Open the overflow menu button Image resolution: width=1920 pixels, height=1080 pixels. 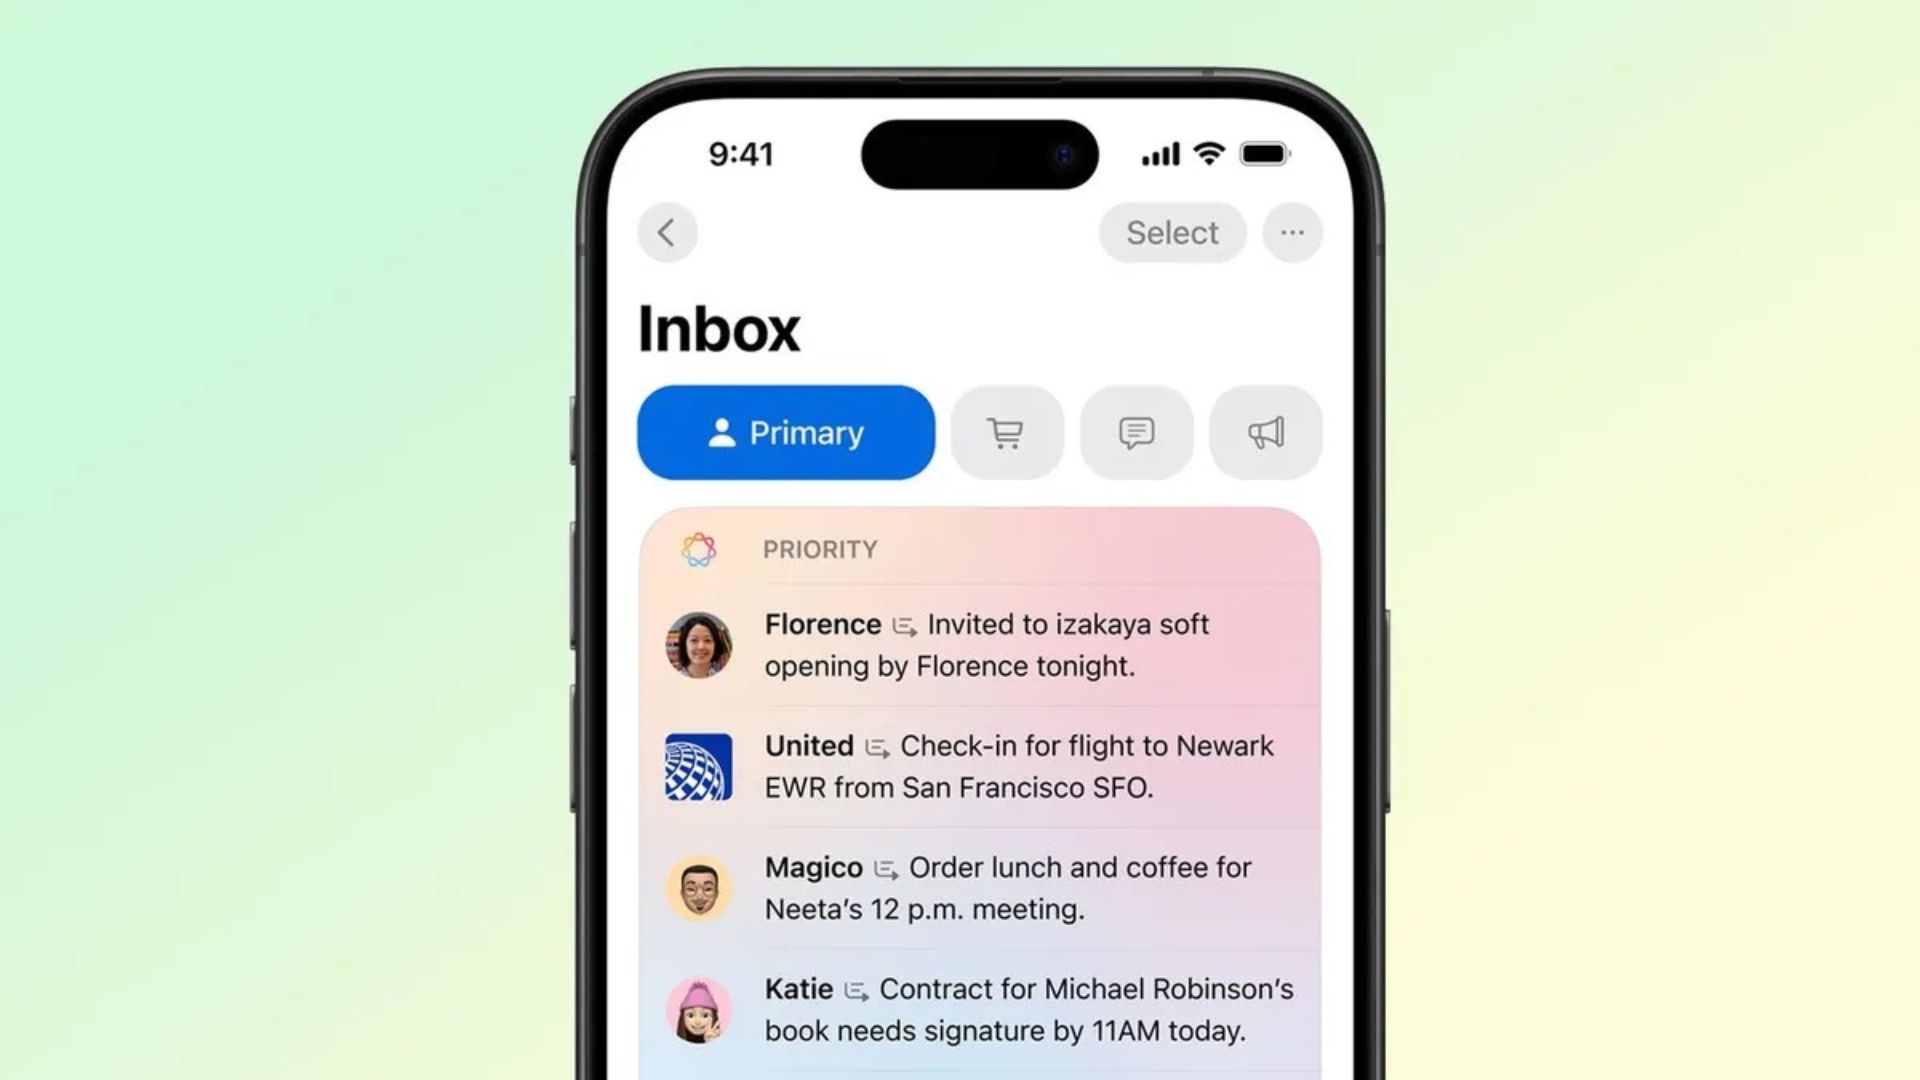(x=1292, y=232)
